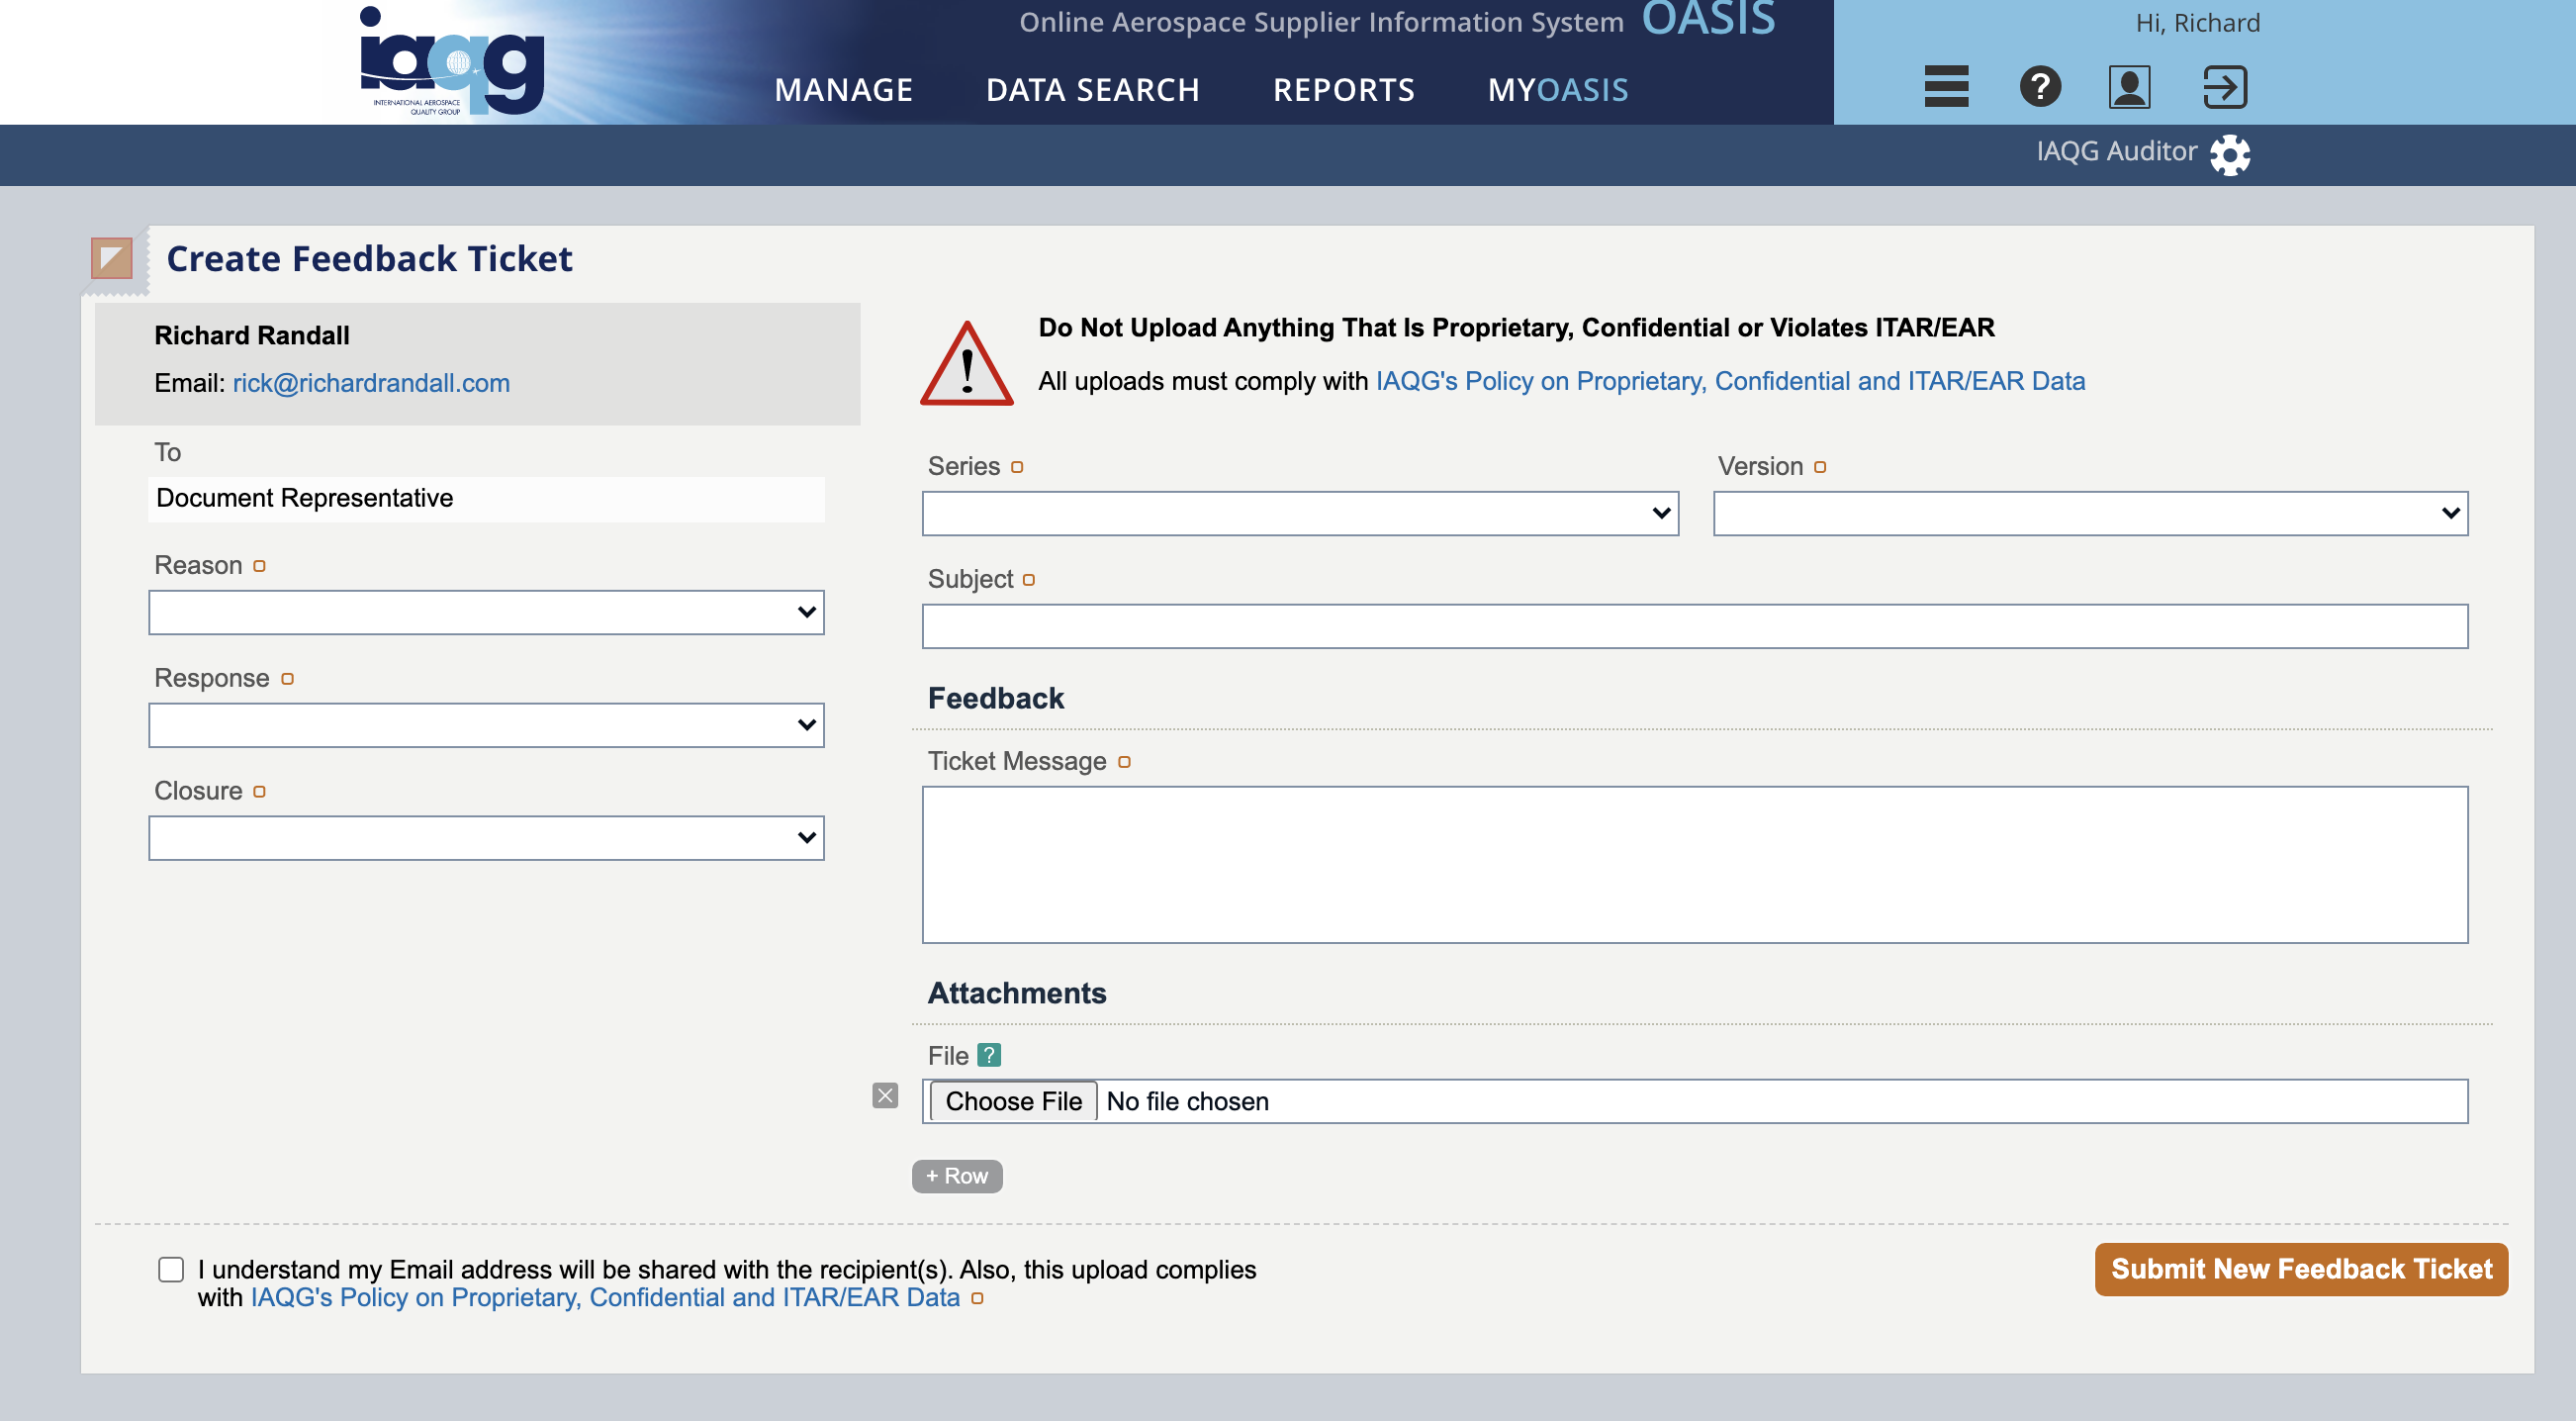This screenshot has height=1421, width=2576.
Task: Expand the Version dropdown
Action: (2090, 513)
